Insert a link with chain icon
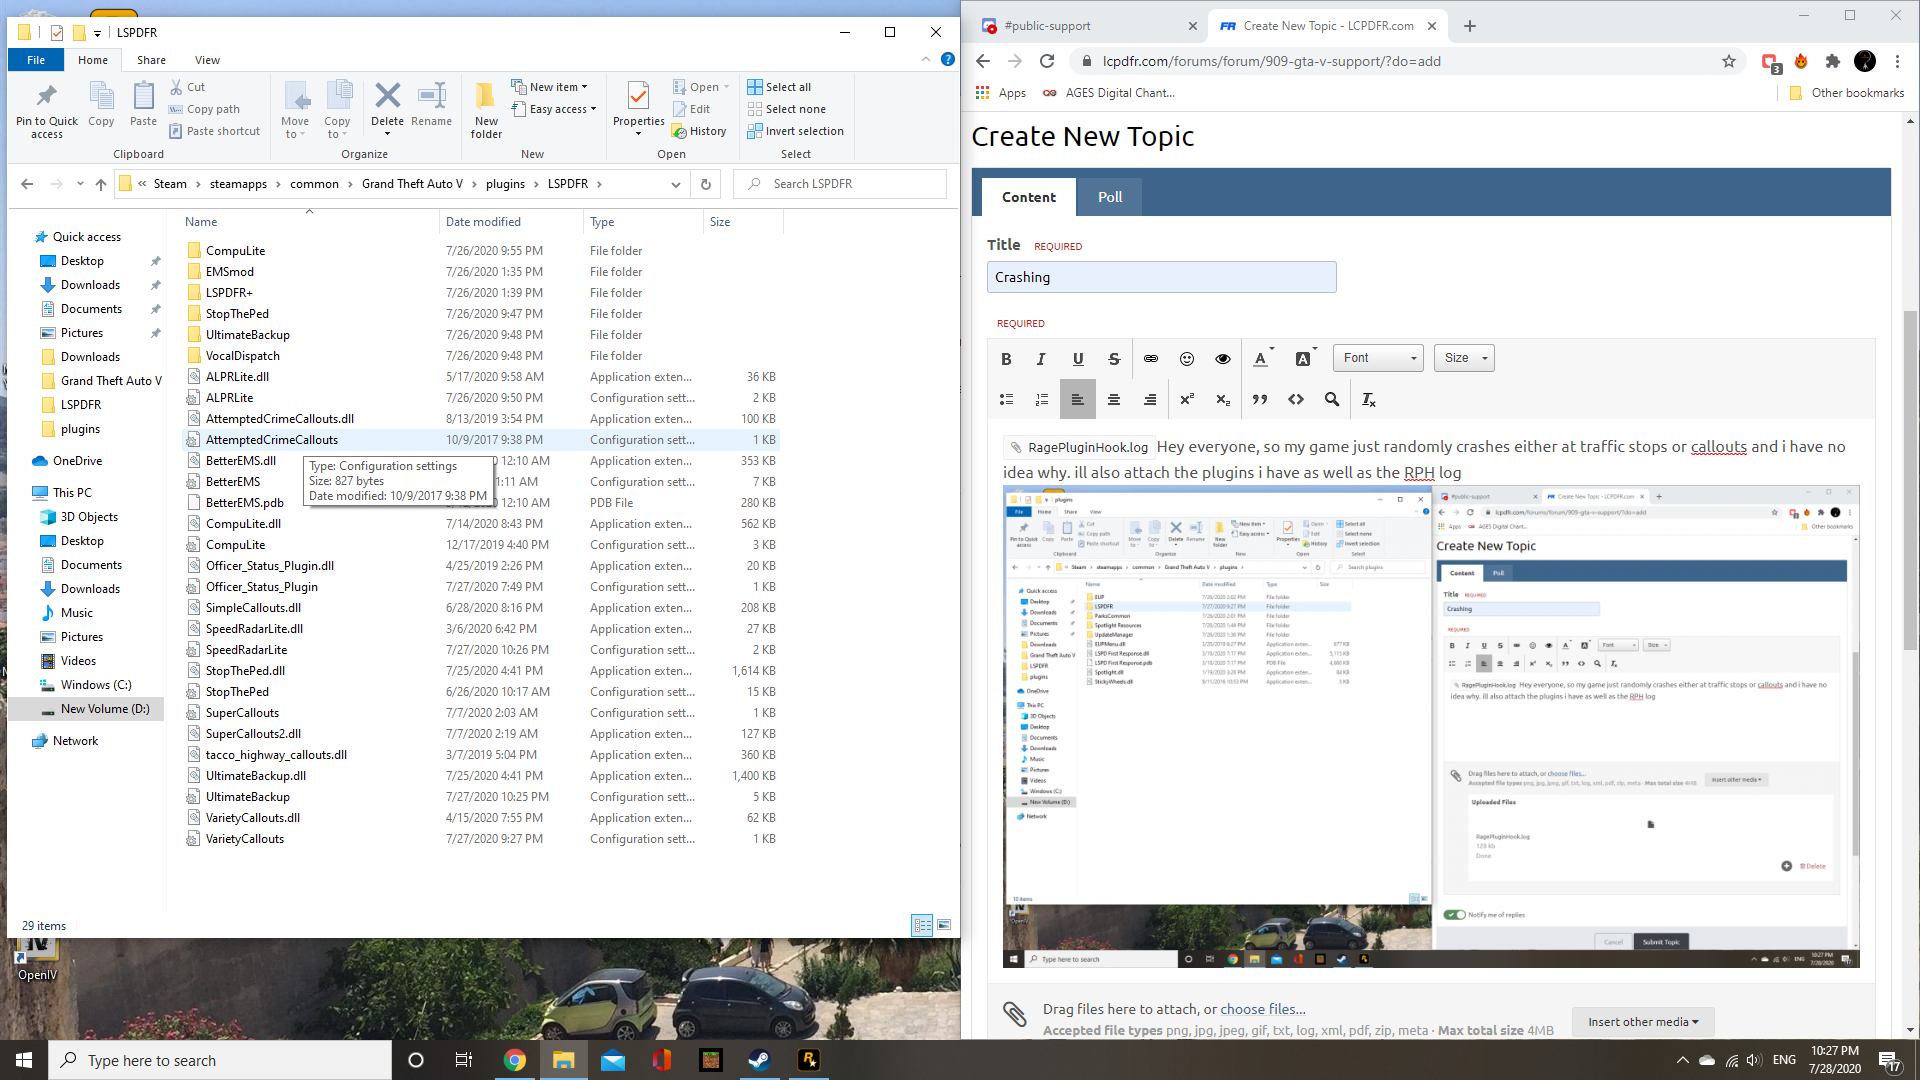Viewport: 1920px width, 1080px height. (1151, 359)
